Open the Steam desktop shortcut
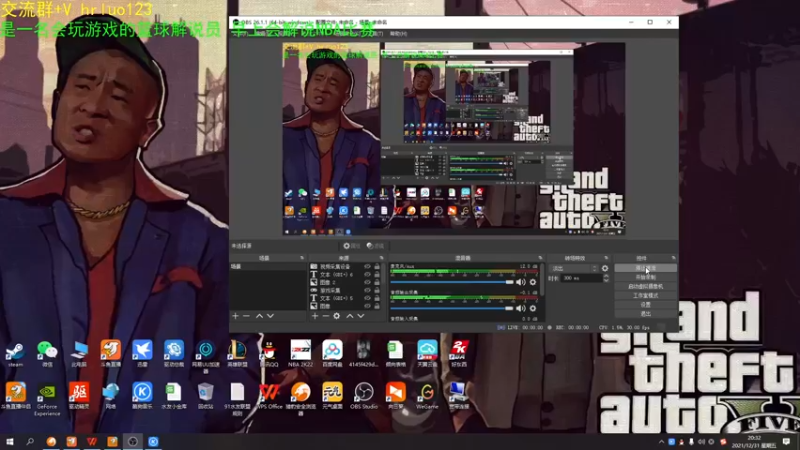Image resolution: width=800 pixels, height=450 pixels. (x=15, y=354)
